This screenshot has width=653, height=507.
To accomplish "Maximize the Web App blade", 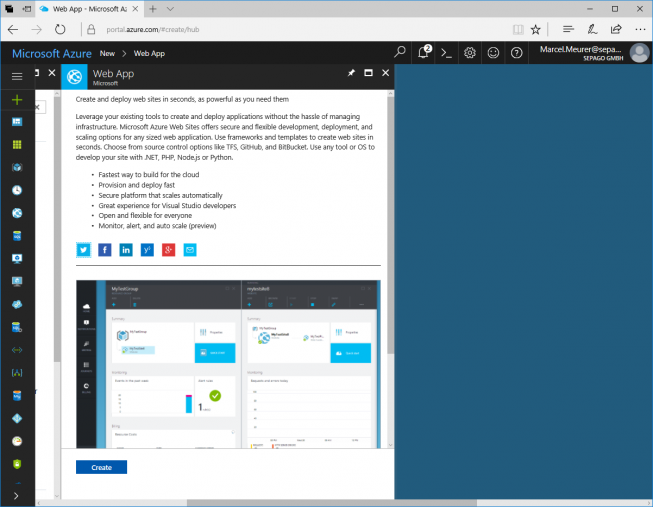I will 368,73.
